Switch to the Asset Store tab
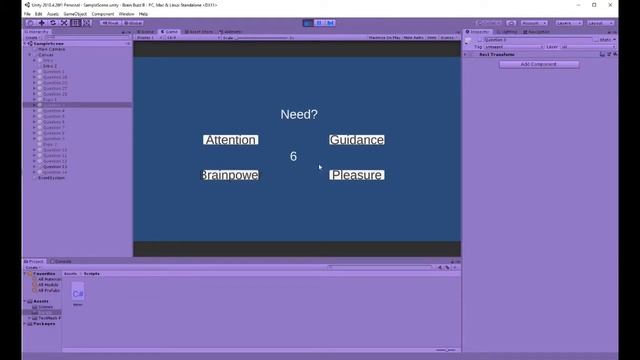Image resolution: width=640 pixels, height=360 pixels. click(199, 31)
